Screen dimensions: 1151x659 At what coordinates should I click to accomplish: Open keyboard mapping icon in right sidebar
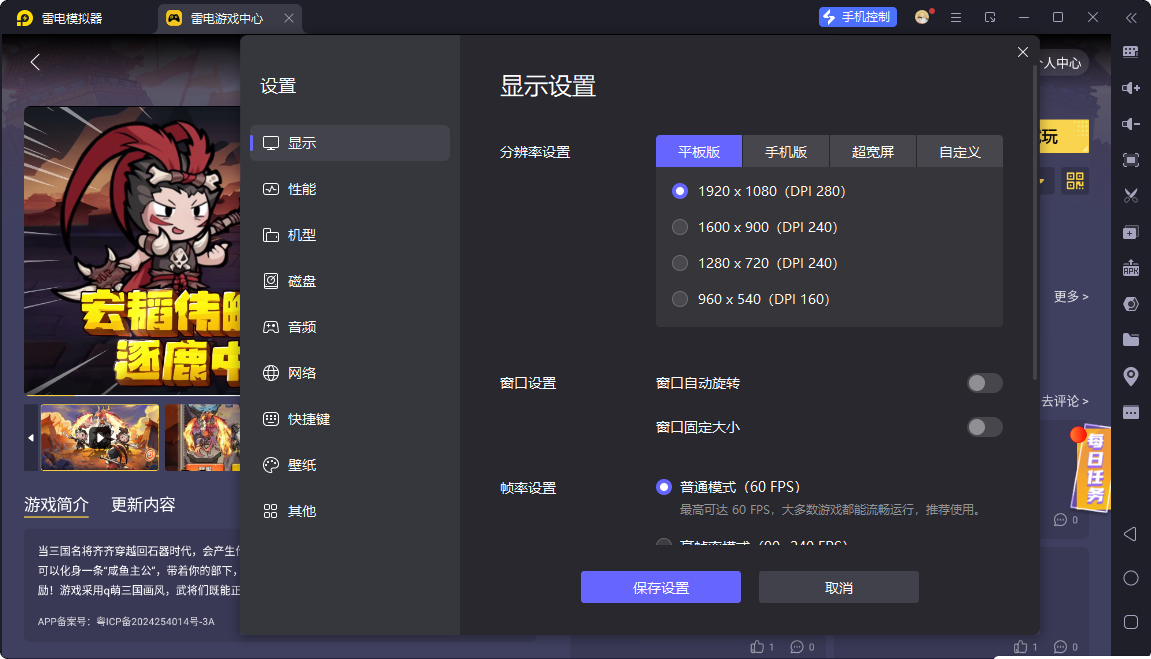point(1131,51)
